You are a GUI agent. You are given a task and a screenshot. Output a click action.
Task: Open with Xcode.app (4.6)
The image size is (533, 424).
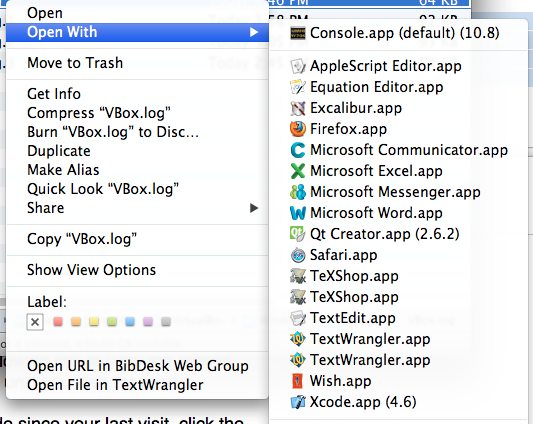click(x=398, y=402)
